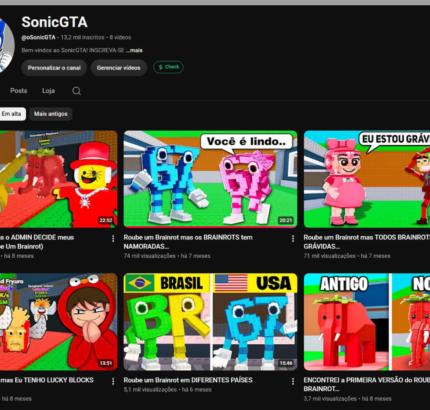Viewport: 430px width, 410px height.
Task: Open options menu for DIFERENTES PAÍSES video
Action: pyautogui.click(x=293, y=381)
